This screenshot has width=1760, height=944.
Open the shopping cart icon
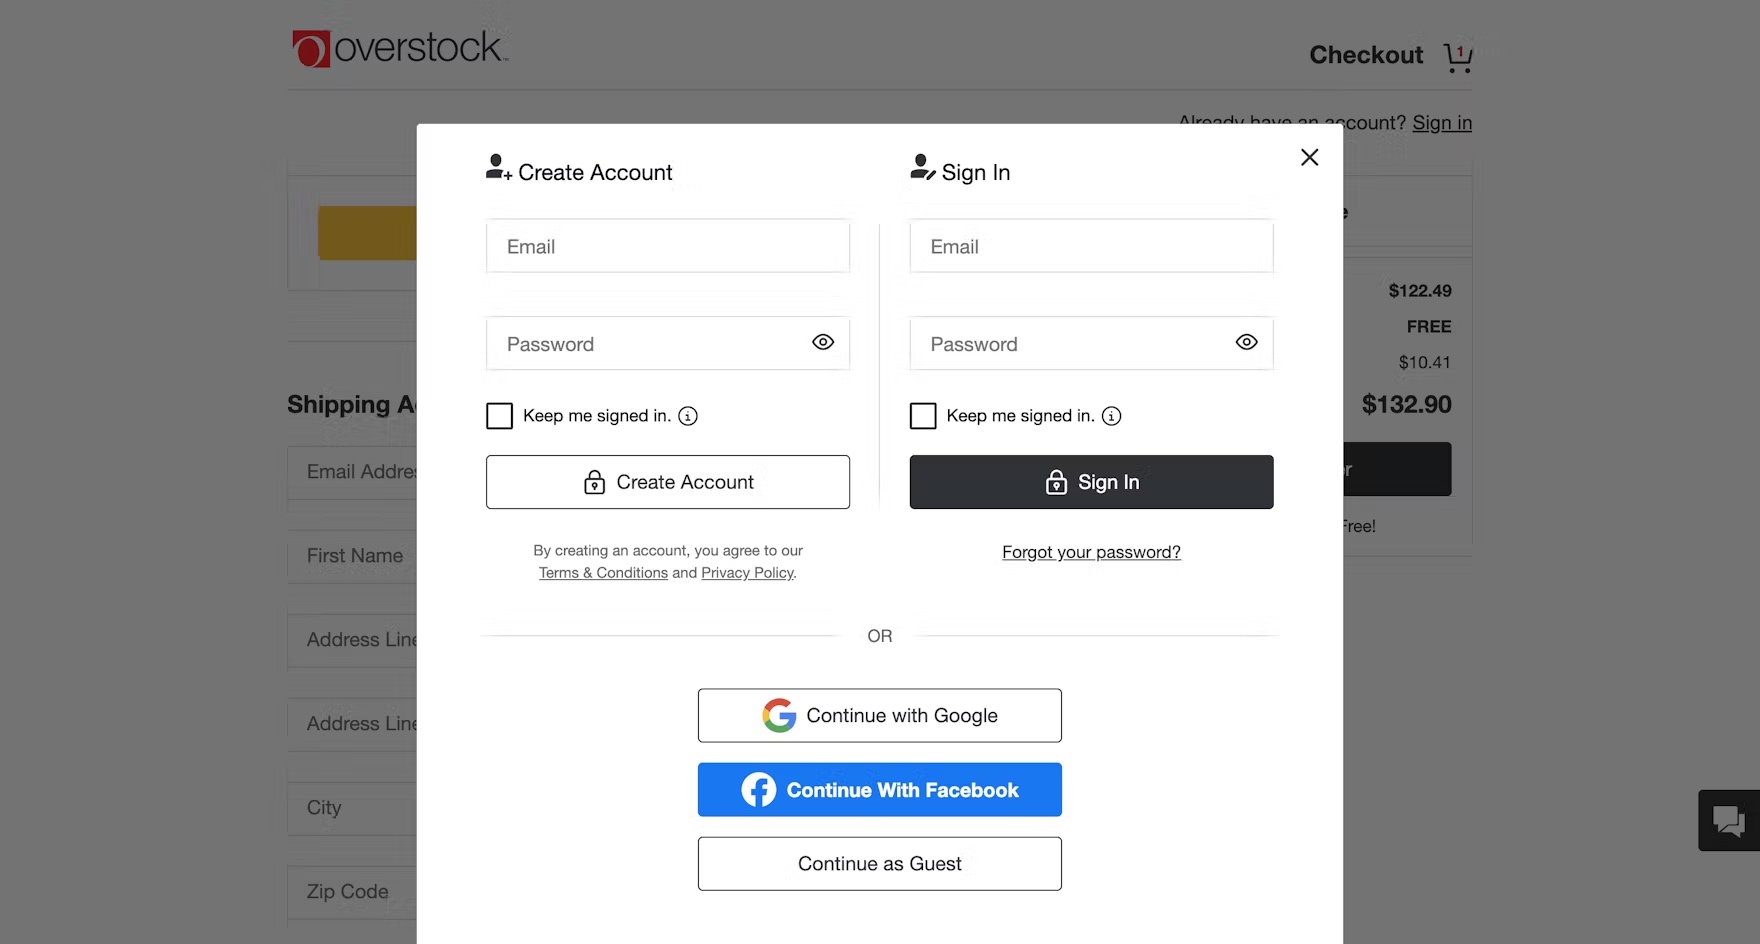[1458, 57]
